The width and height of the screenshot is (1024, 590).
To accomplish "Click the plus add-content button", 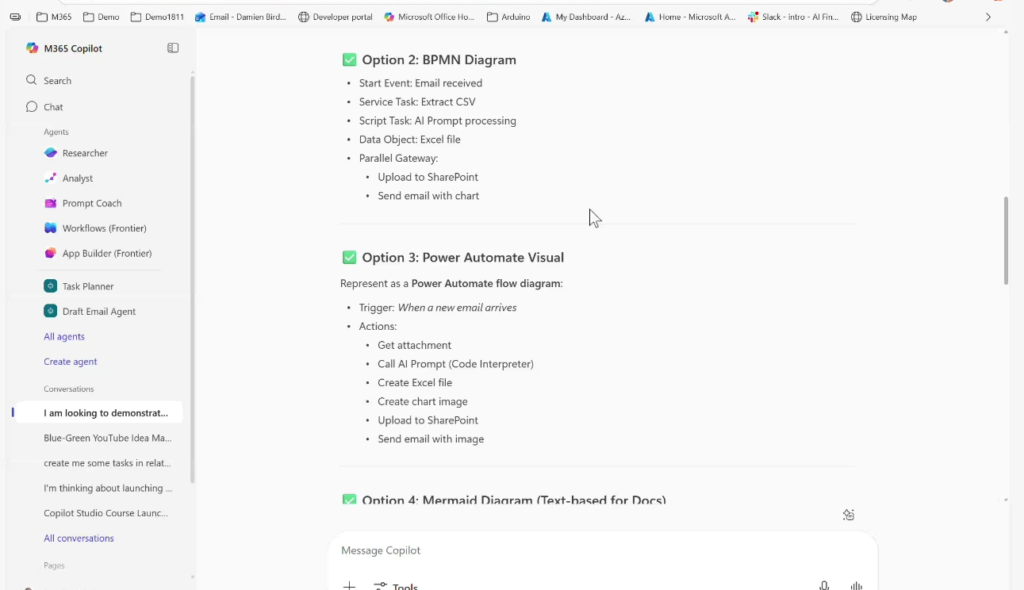I will click(x=349, y=586).
